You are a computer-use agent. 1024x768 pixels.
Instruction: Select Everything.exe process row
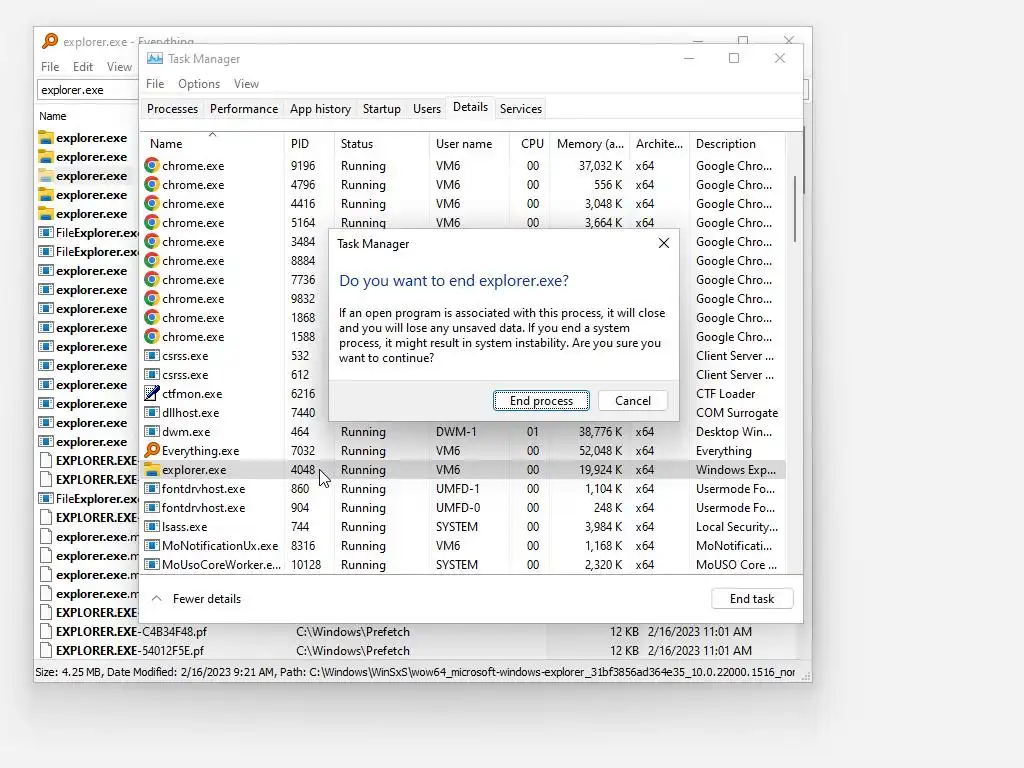464,451
